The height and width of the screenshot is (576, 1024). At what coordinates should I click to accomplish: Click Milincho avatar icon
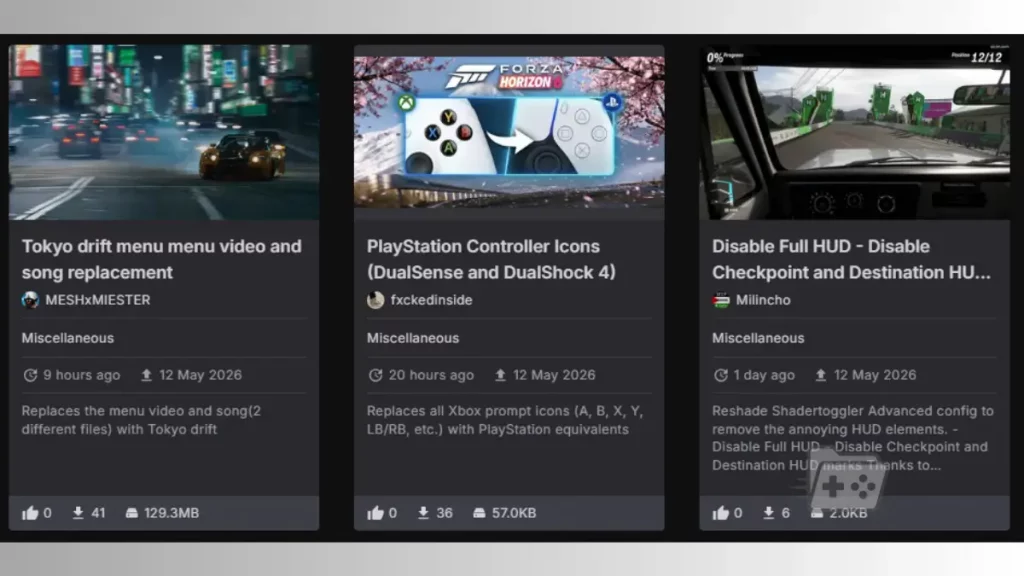coord(721,300)
